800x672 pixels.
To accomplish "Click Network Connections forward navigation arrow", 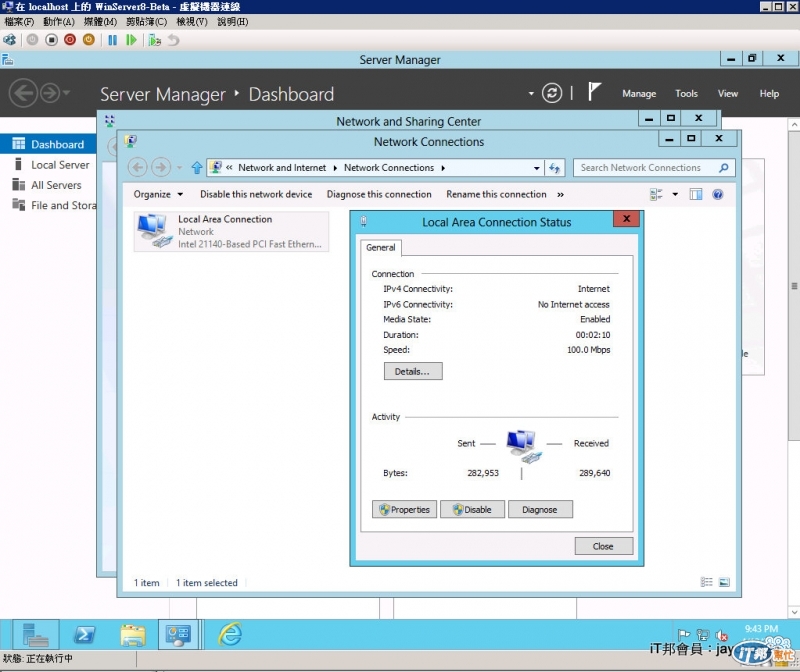I will (161, 167).
